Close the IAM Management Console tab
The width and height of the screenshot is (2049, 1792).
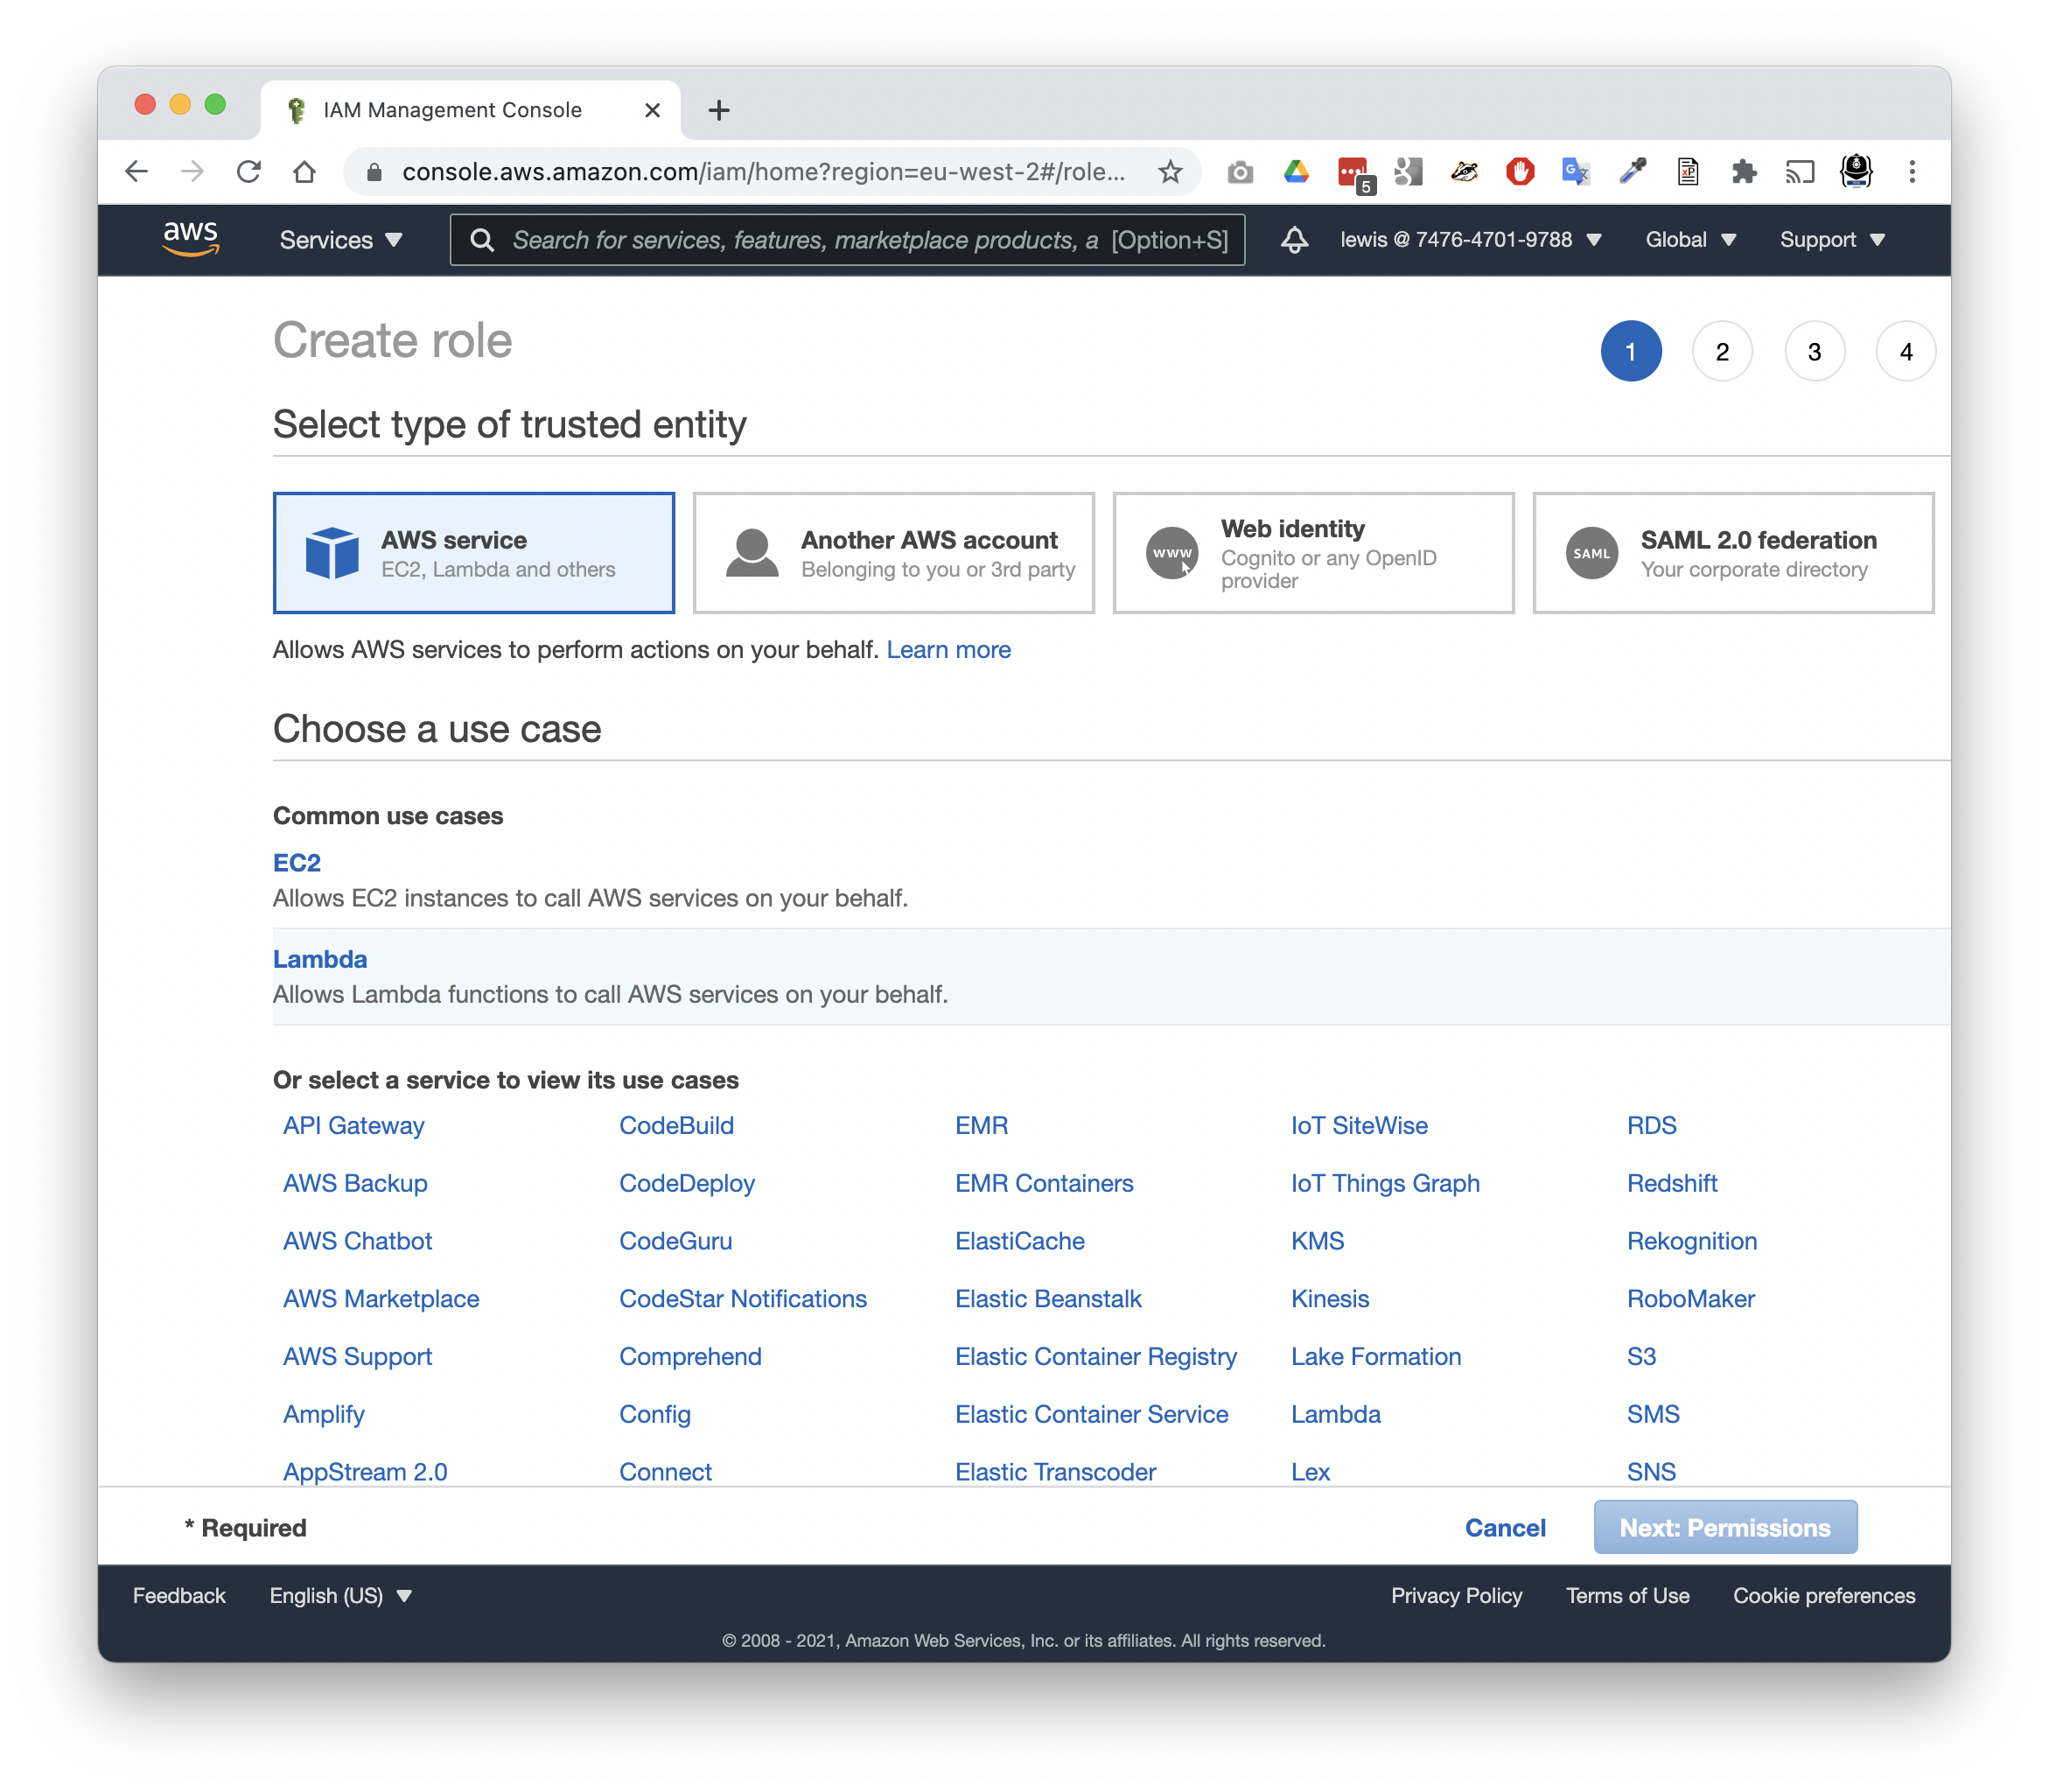point(652,110)
